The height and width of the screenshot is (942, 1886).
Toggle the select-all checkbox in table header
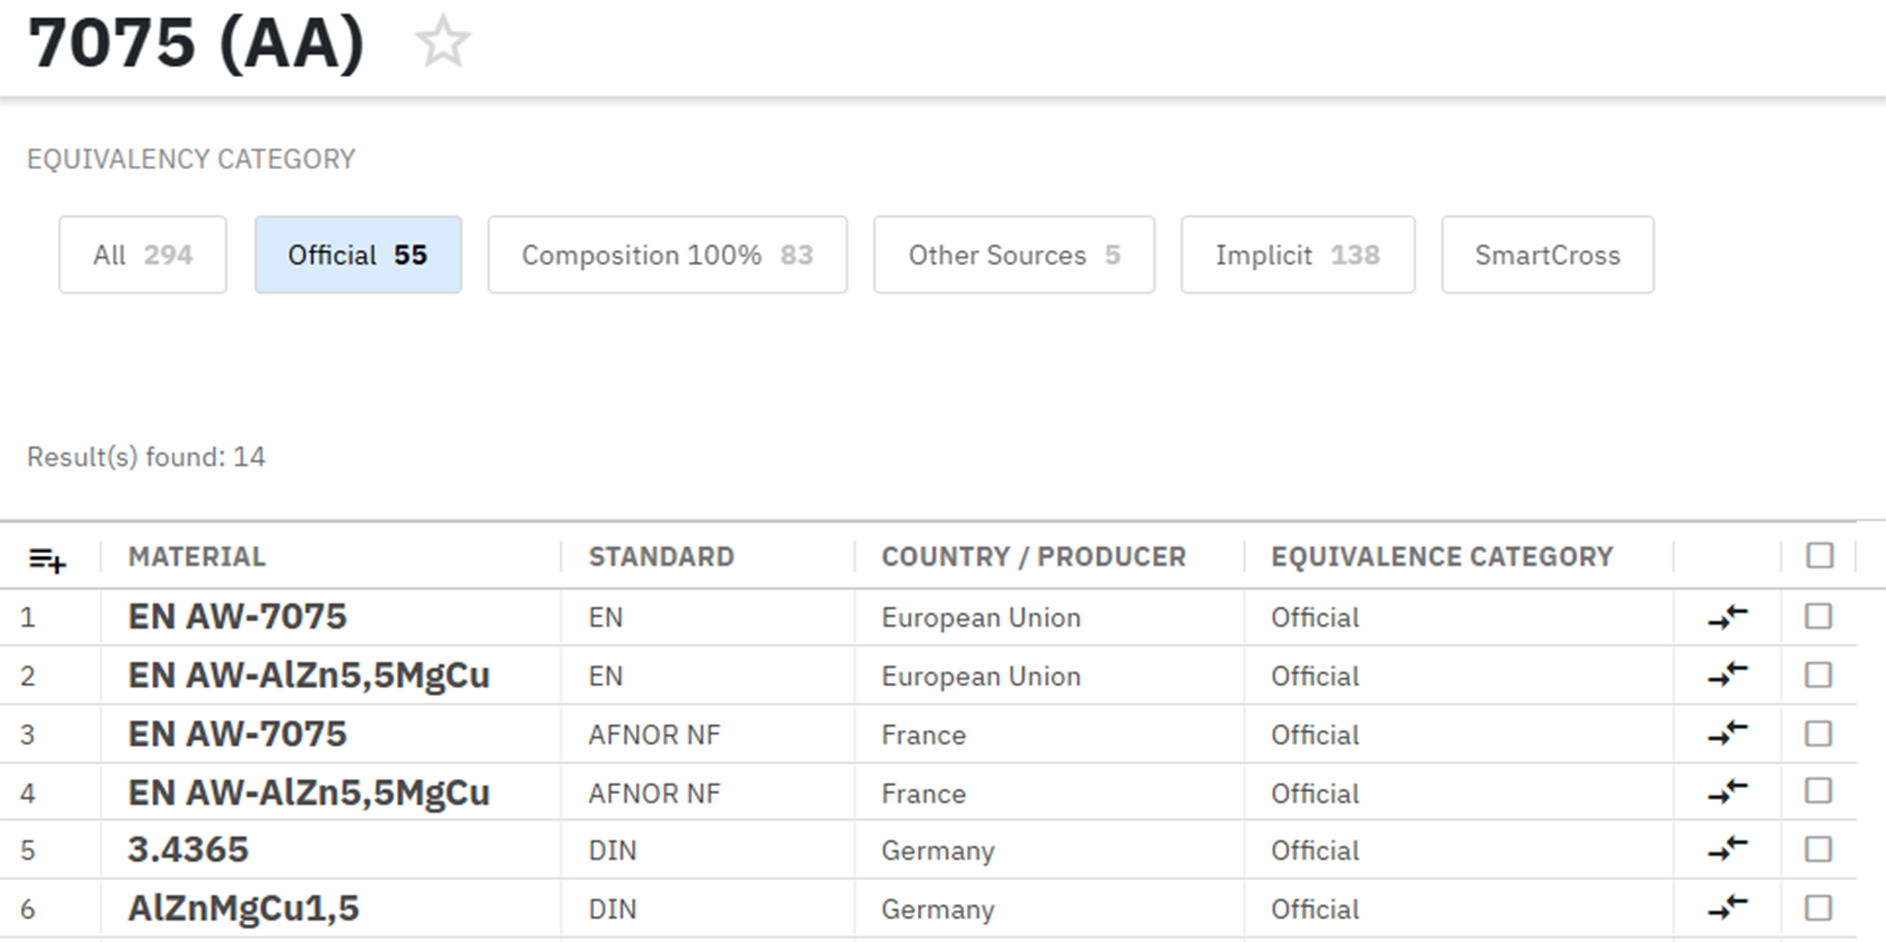pyautogui.click(x=1819, y=556)
